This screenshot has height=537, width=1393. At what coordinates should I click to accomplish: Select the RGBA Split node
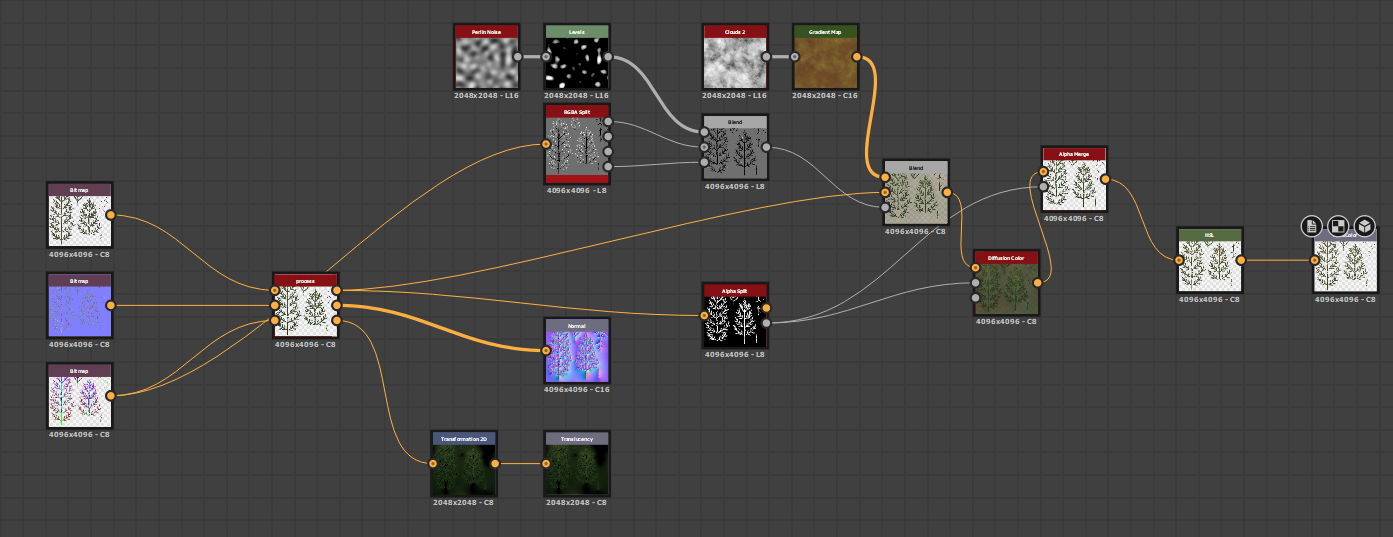(x=577, y=144)
